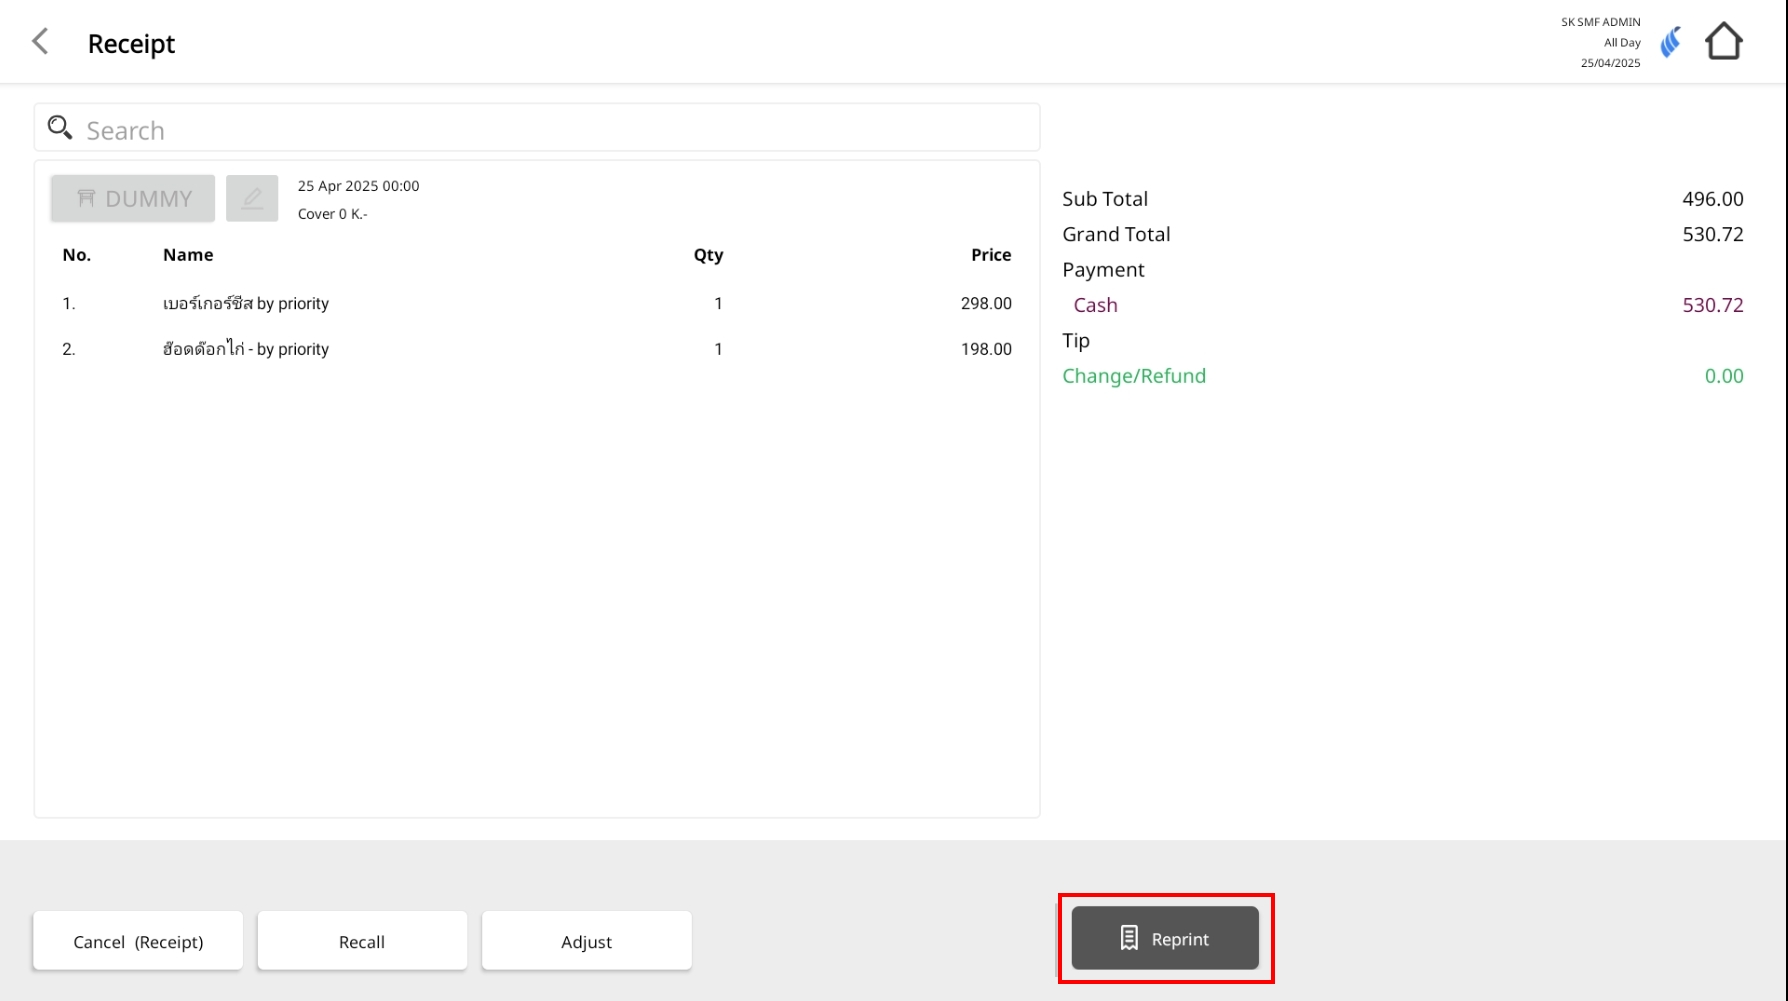Select the first item row priced 298.00
This screenshot has height=1001, width=1788.
536,303
